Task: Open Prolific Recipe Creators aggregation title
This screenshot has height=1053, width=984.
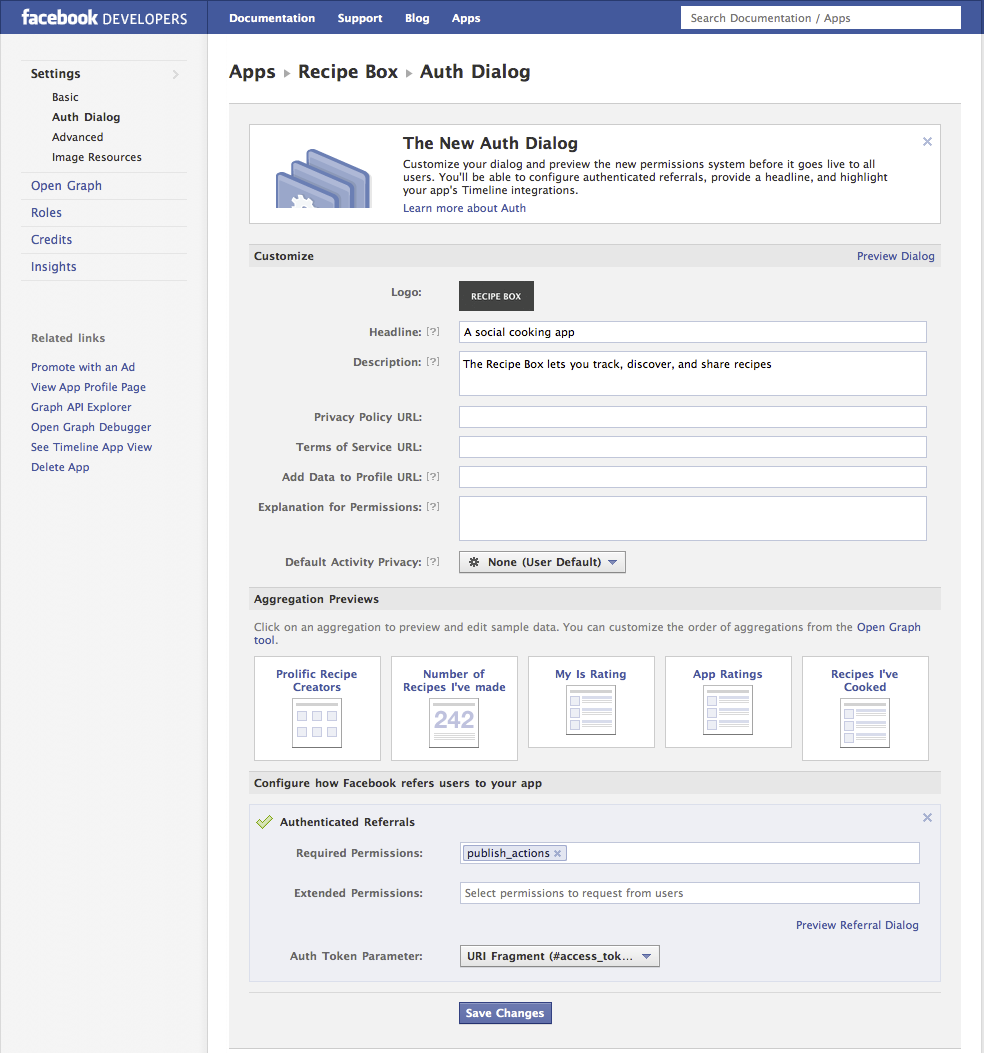Action: (x=317, y=680)
